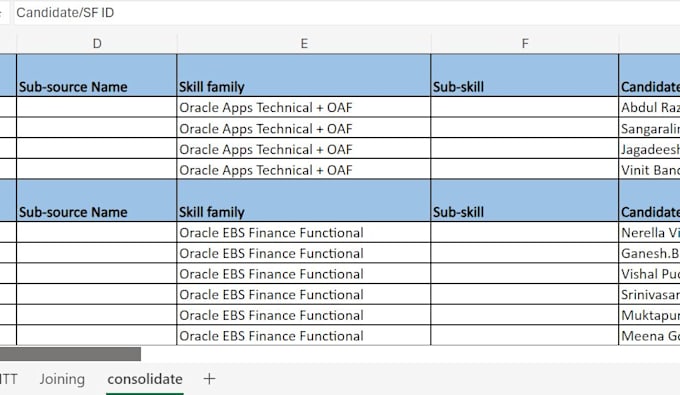The image size is (680, 395).
Task: Select column F header
Action: [525, 43]
